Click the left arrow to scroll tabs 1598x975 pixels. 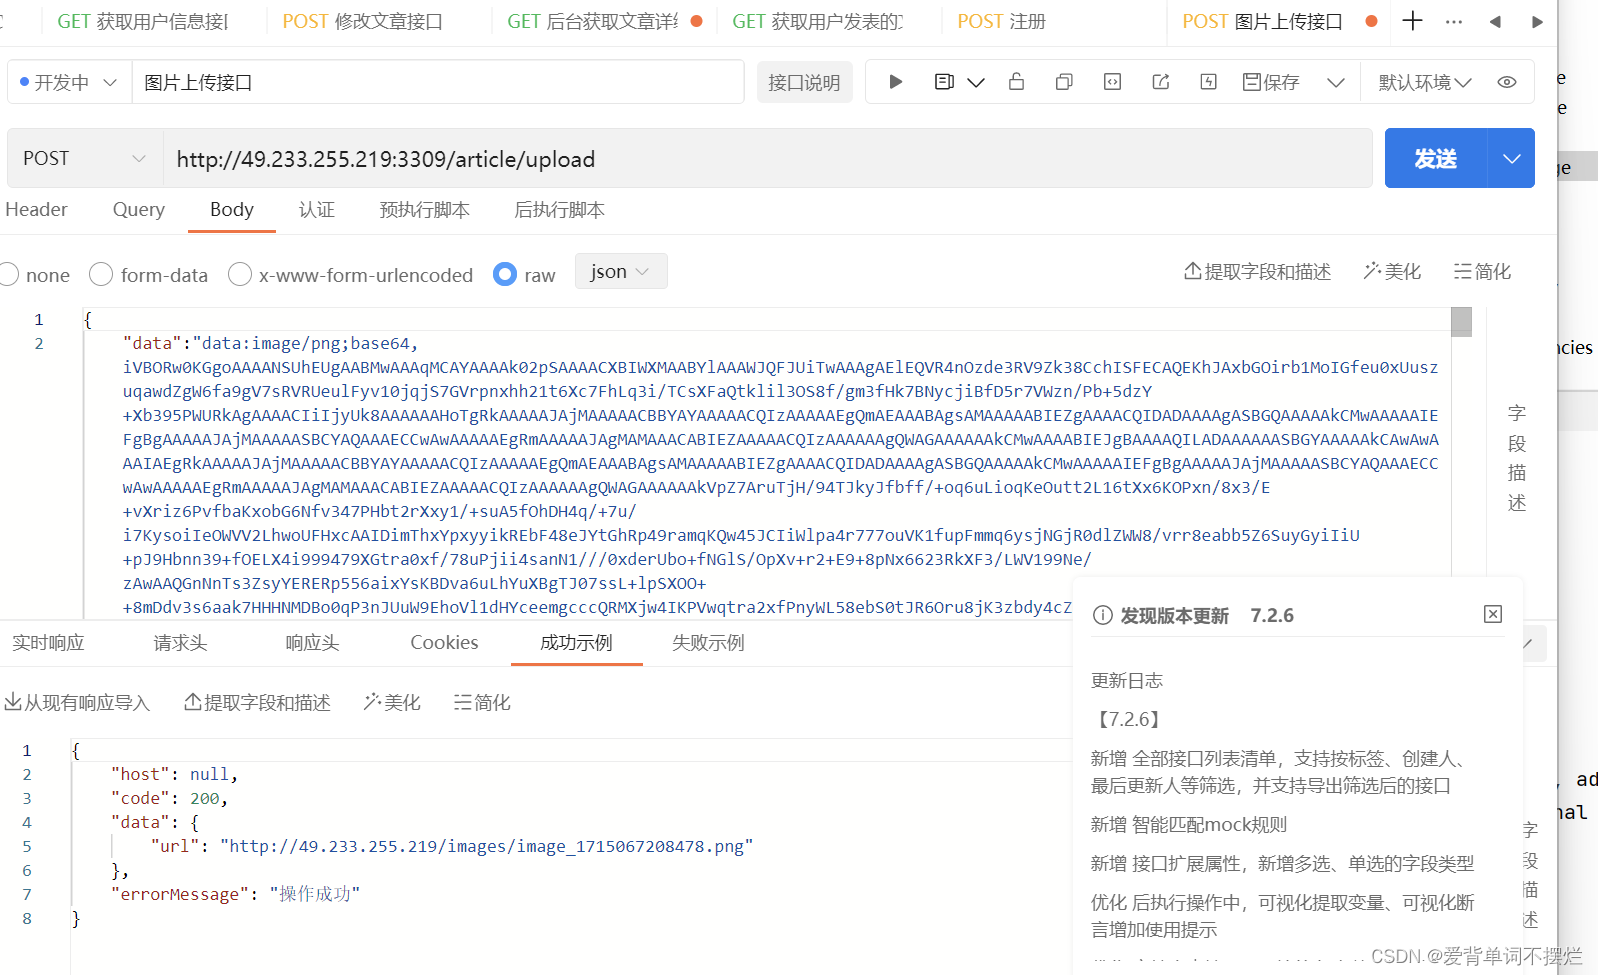(1495, 21)
